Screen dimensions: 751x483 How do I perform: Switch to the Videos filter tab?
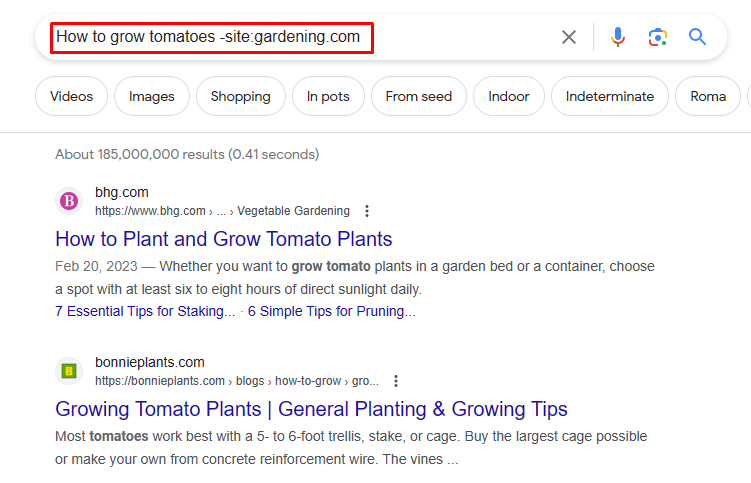click(71, 97)
